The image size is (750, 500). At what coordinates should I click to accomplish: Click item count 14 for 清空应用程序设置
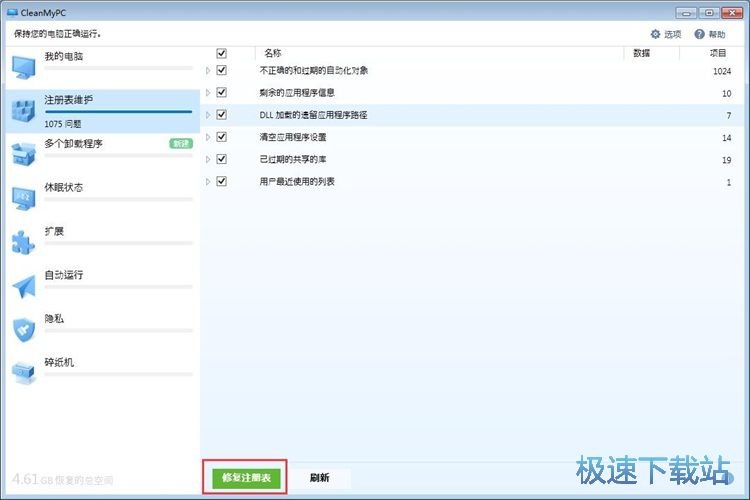coord(727,138)
